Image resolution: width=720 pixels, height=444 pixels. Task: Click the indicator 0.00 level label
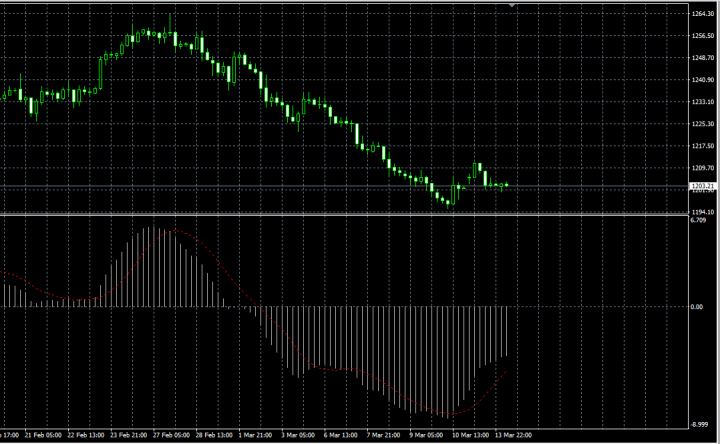pyautogui.click(x=696, y=307)
